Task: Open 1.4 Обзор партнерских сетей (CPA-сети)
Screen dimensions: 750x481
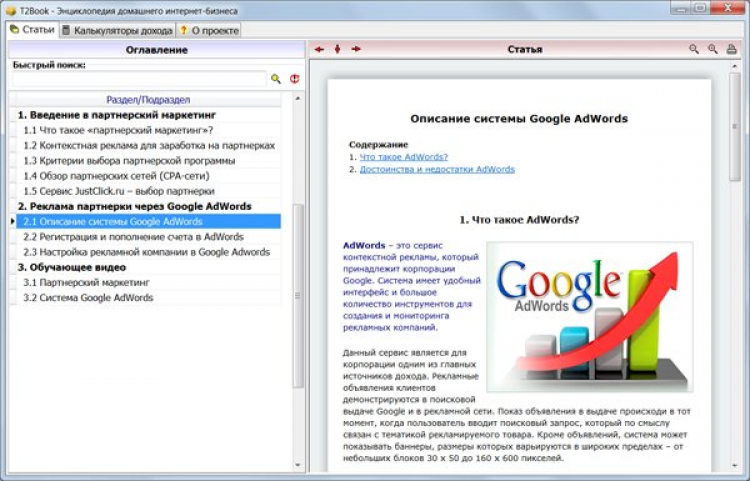Action: coord(148,176)
